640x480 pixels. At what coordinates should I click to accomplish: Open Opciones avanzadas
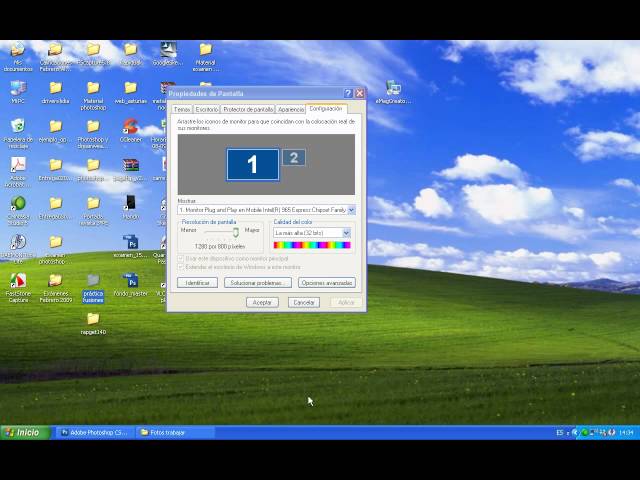point(327,283)
